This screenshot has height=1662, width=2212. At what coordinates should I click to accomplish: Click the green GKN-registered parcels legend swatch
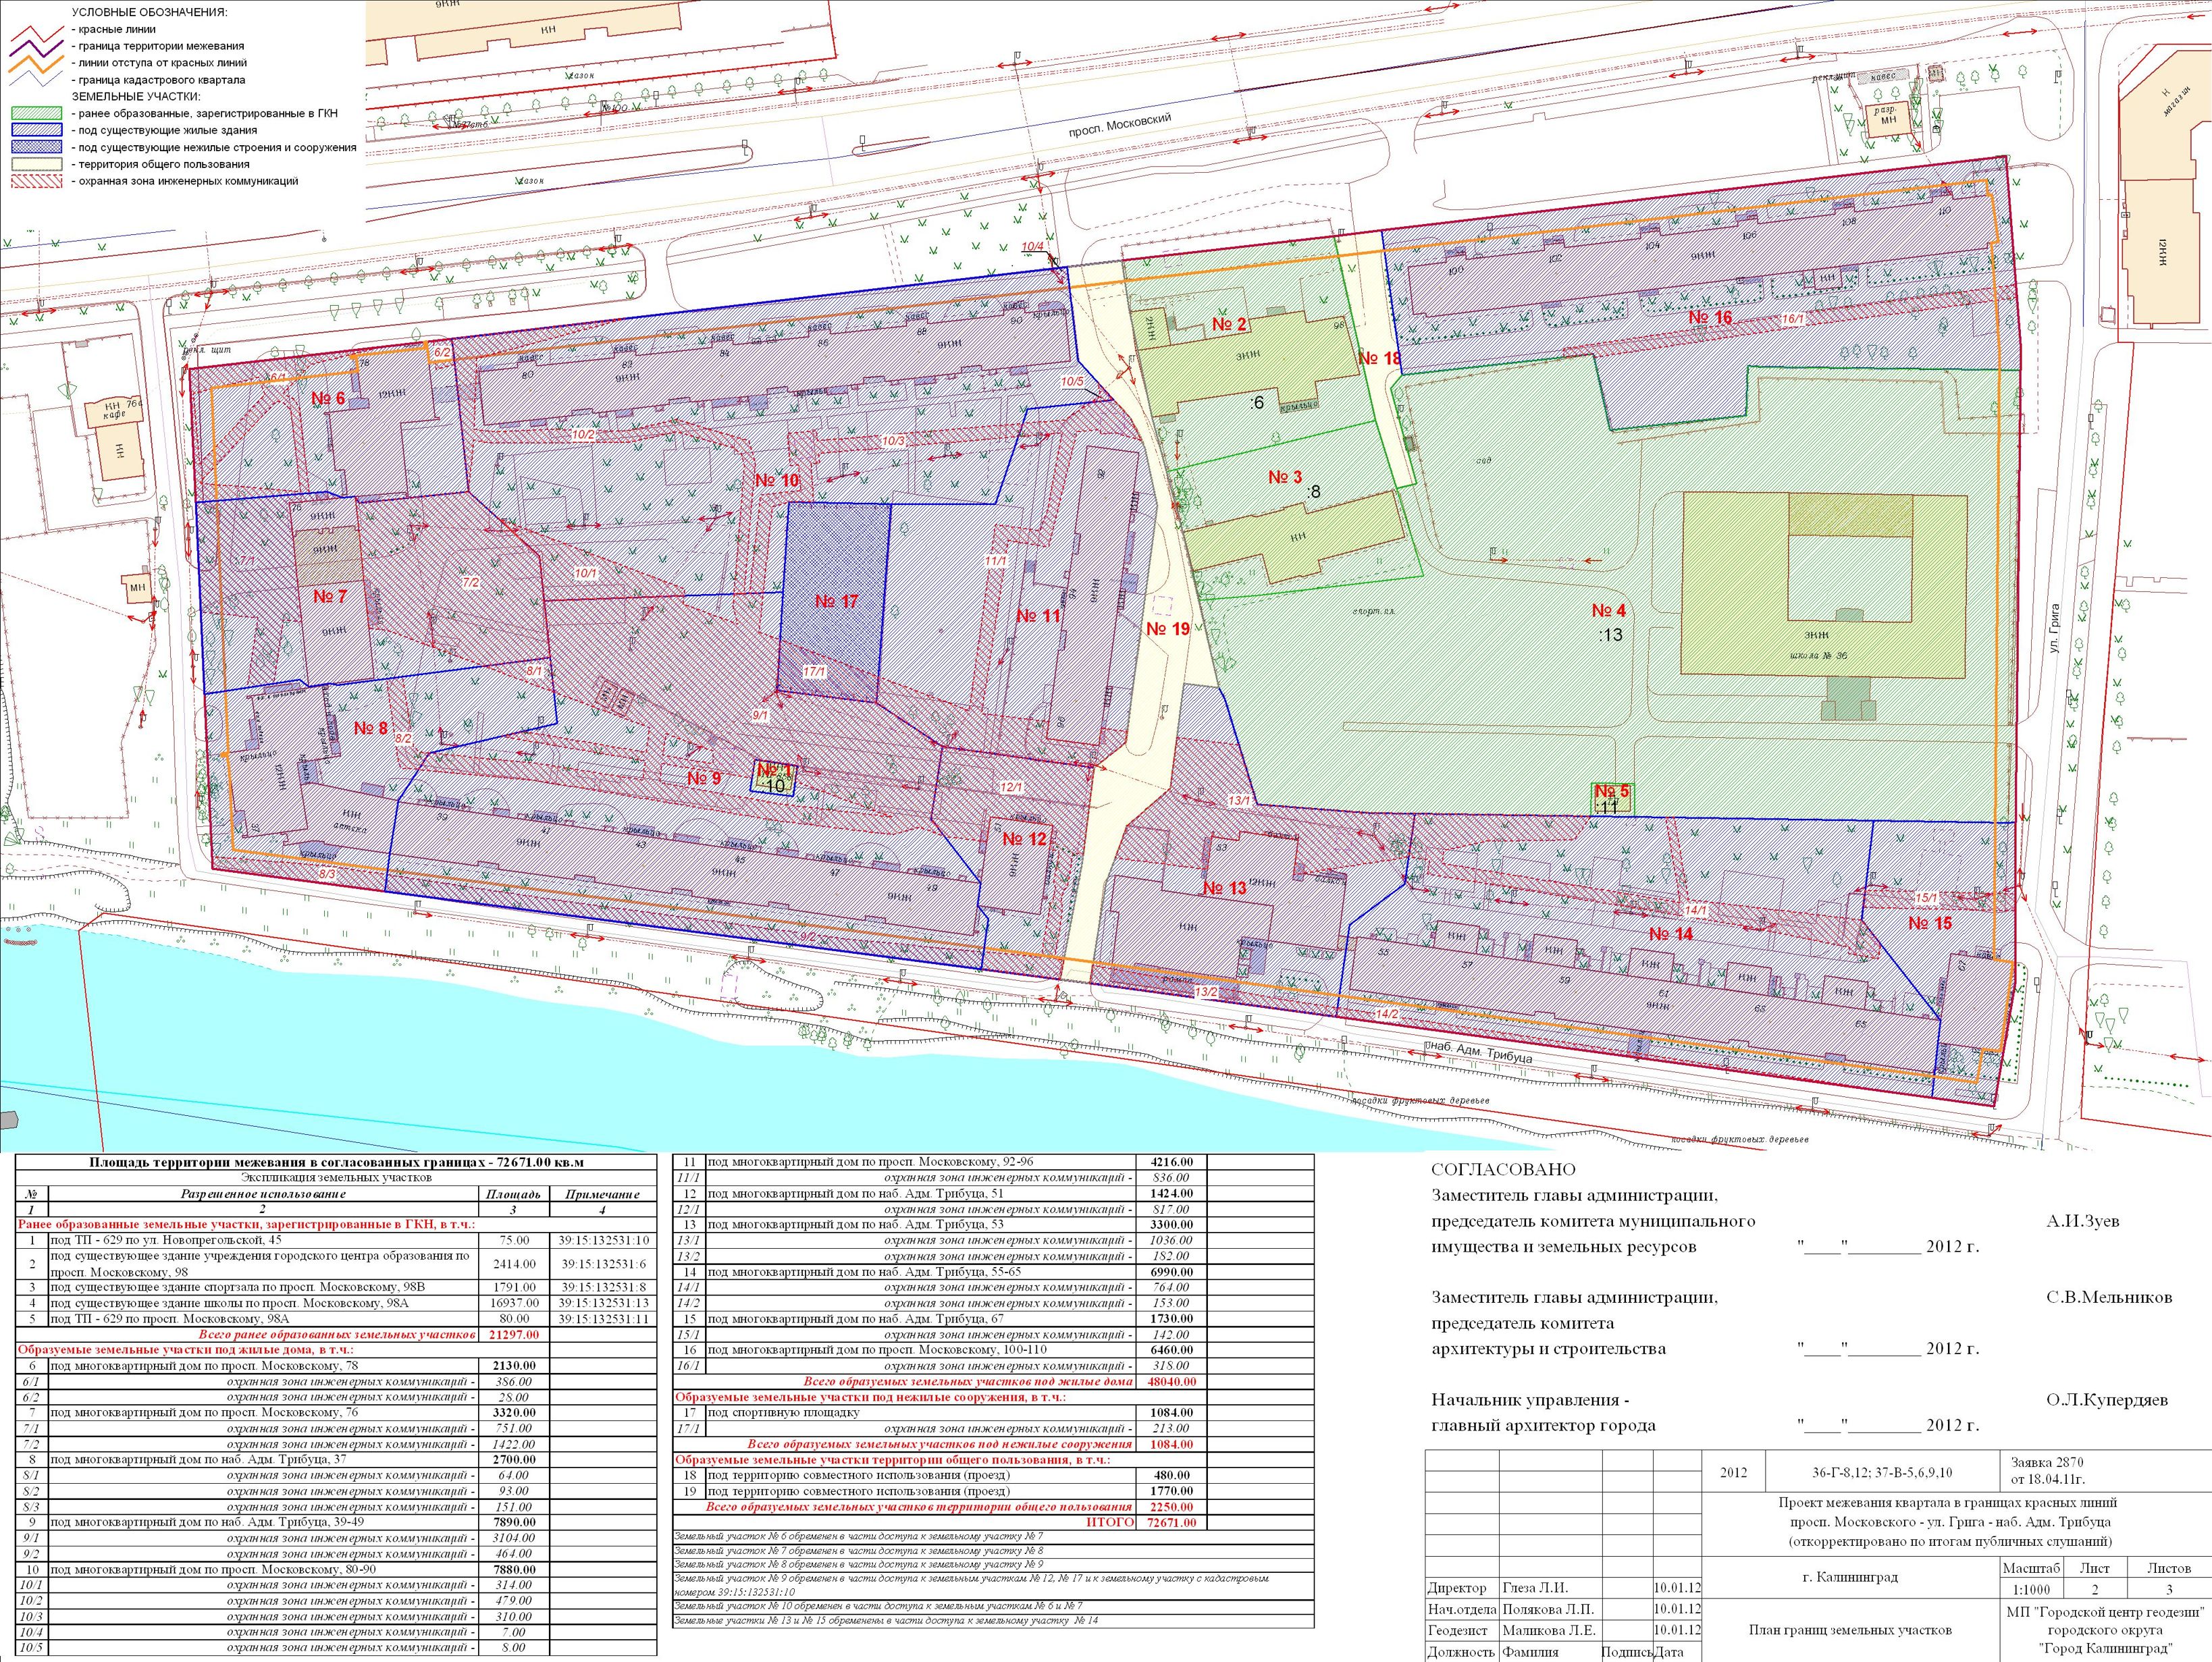pos(38,113)
